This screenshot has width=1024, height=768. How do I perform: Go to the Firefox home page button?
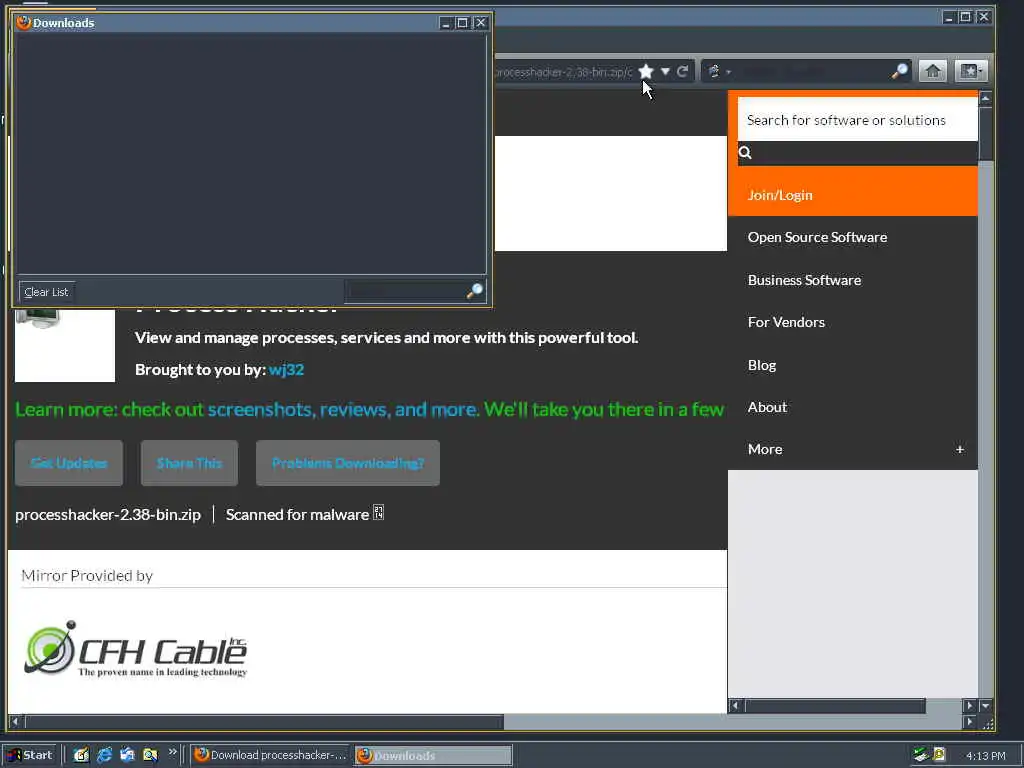pyautogui.click(x=933, y=71)
